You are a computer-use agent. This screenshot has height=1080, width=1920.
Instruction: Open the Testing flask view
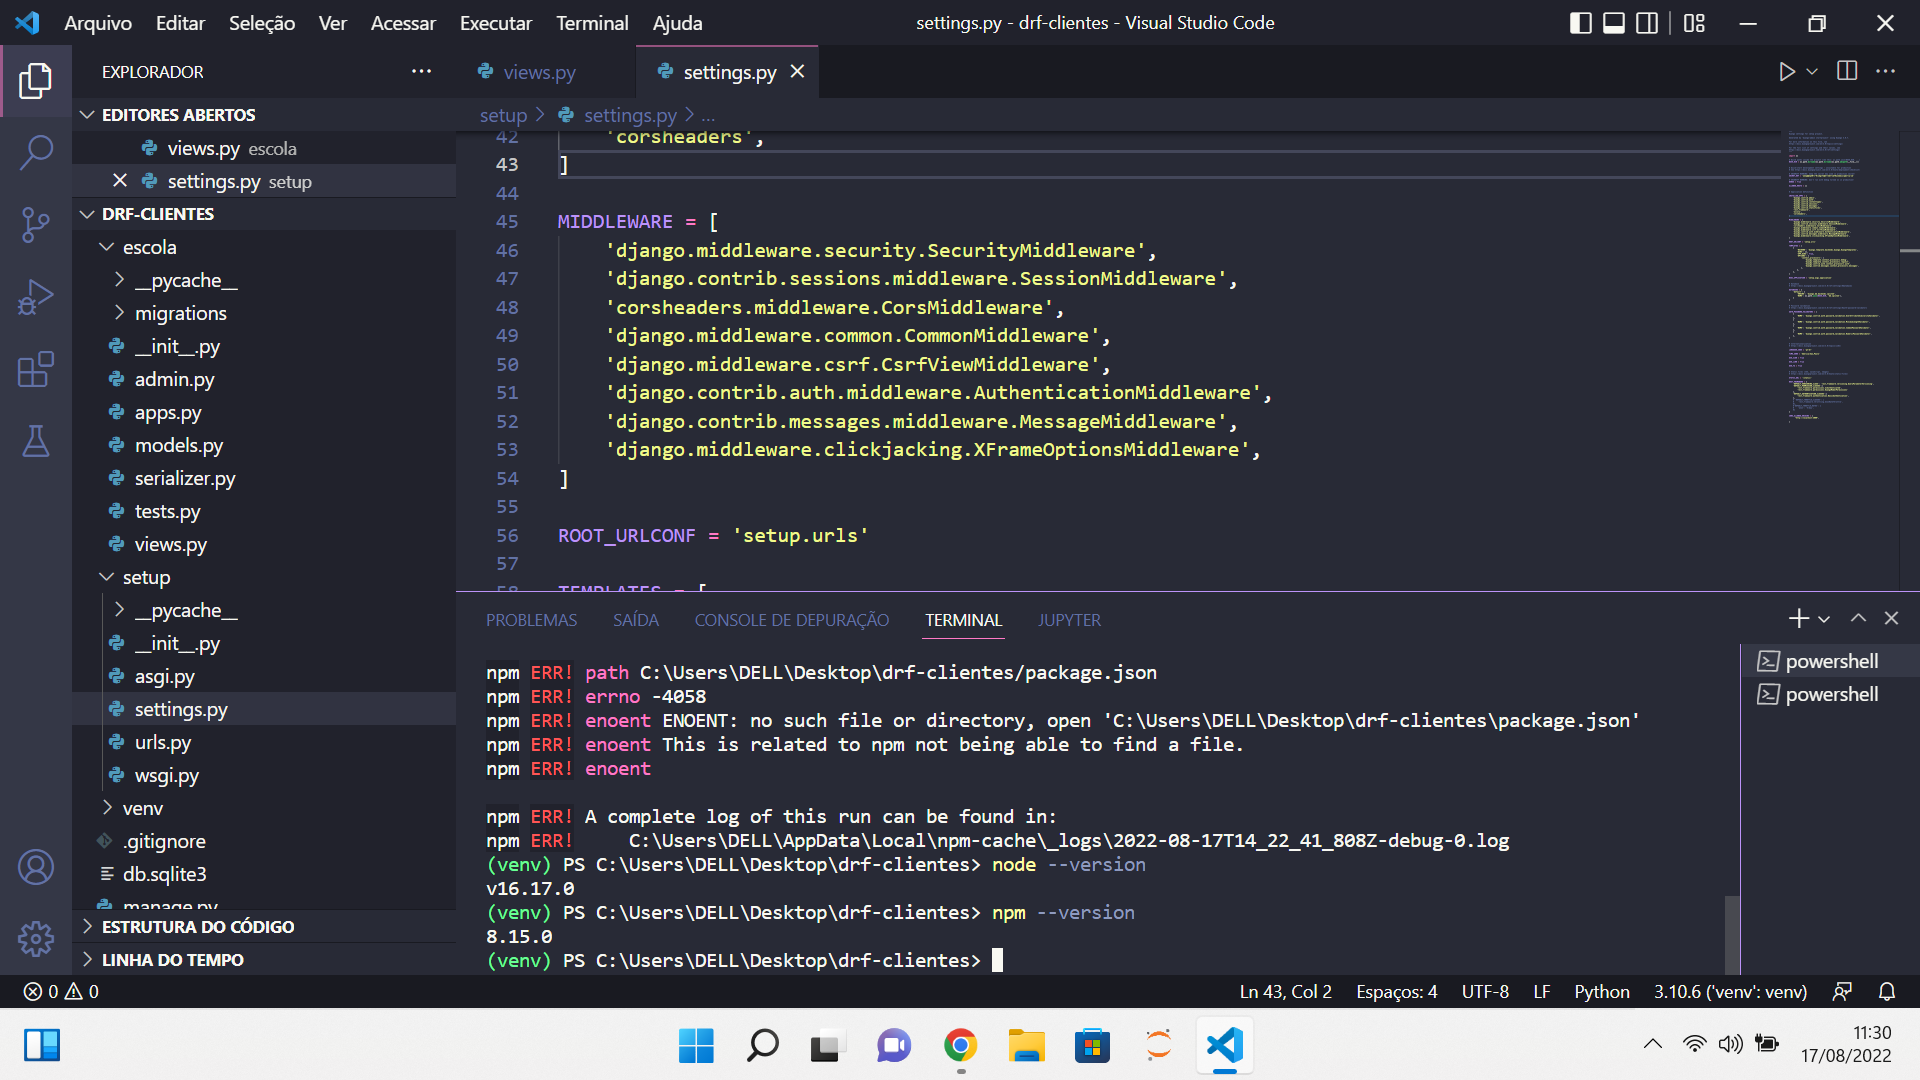click(36, 441)
